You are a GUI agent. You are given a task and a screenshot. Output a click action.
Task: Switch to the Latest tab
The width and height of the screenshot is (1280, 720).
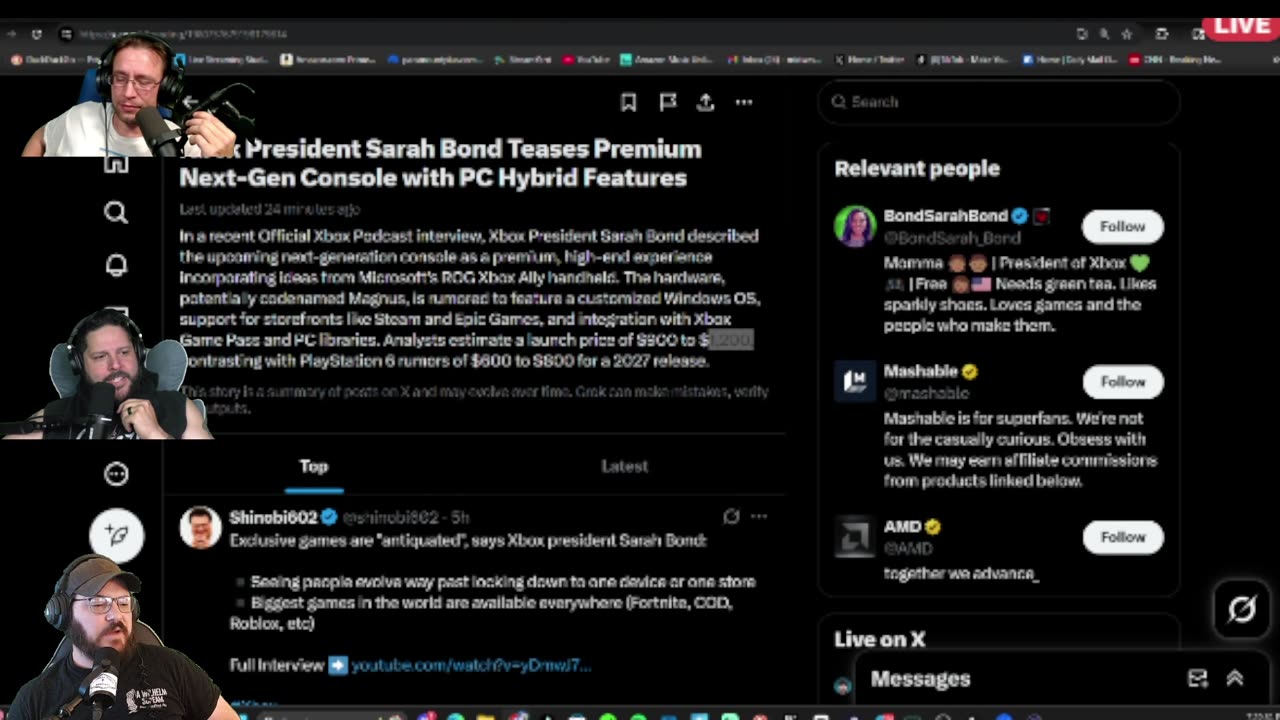pos(624,466)
